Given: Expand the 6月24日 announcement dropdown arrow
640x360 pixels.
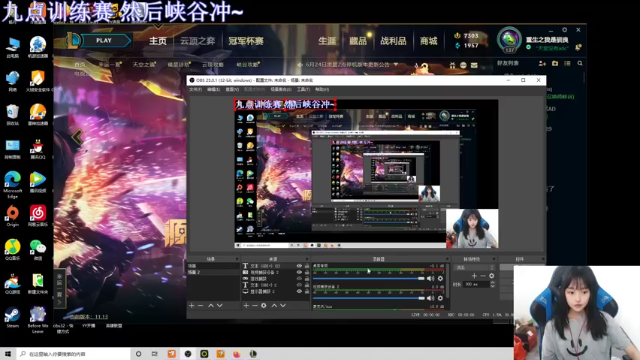Looking at the screenshot, I should tap(396, 64).
